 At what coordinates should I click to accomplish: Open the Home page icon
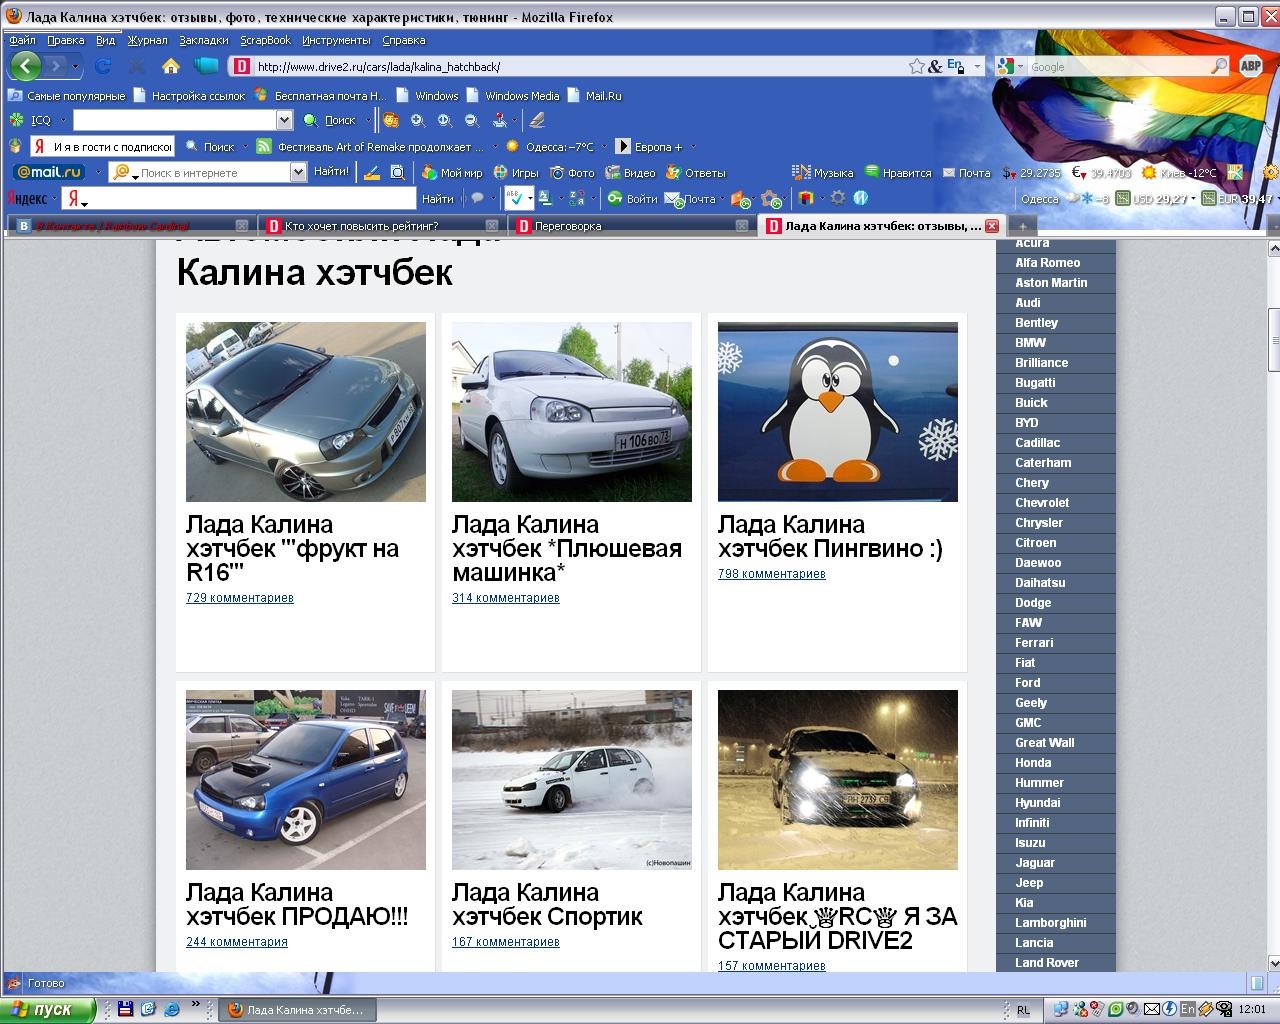[x=171, y=66]
